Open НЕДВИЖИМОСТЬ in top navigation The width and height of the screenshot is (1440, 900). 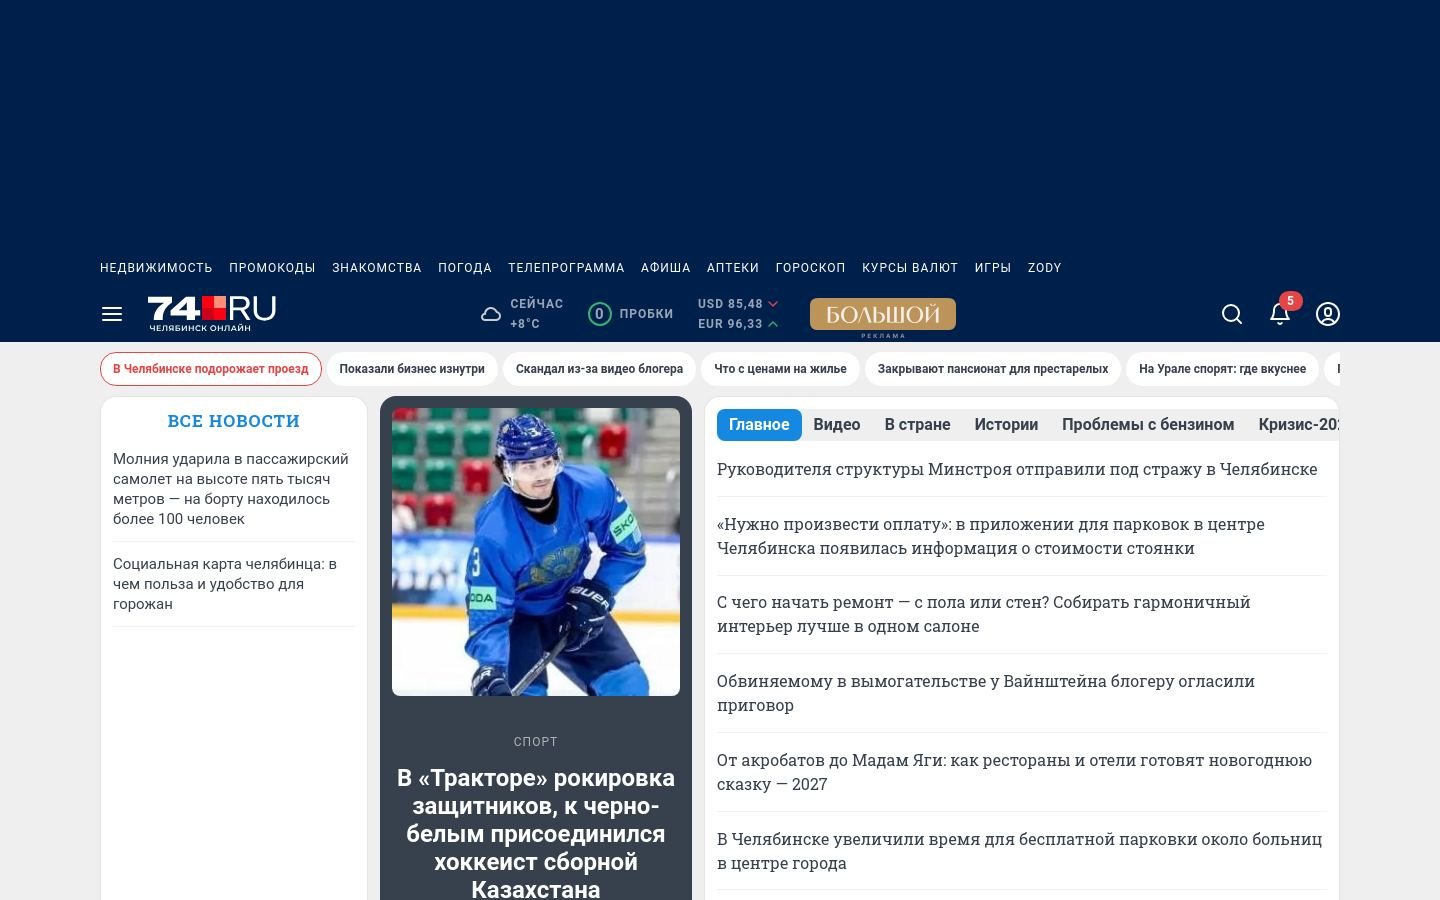tap(156, 268)
